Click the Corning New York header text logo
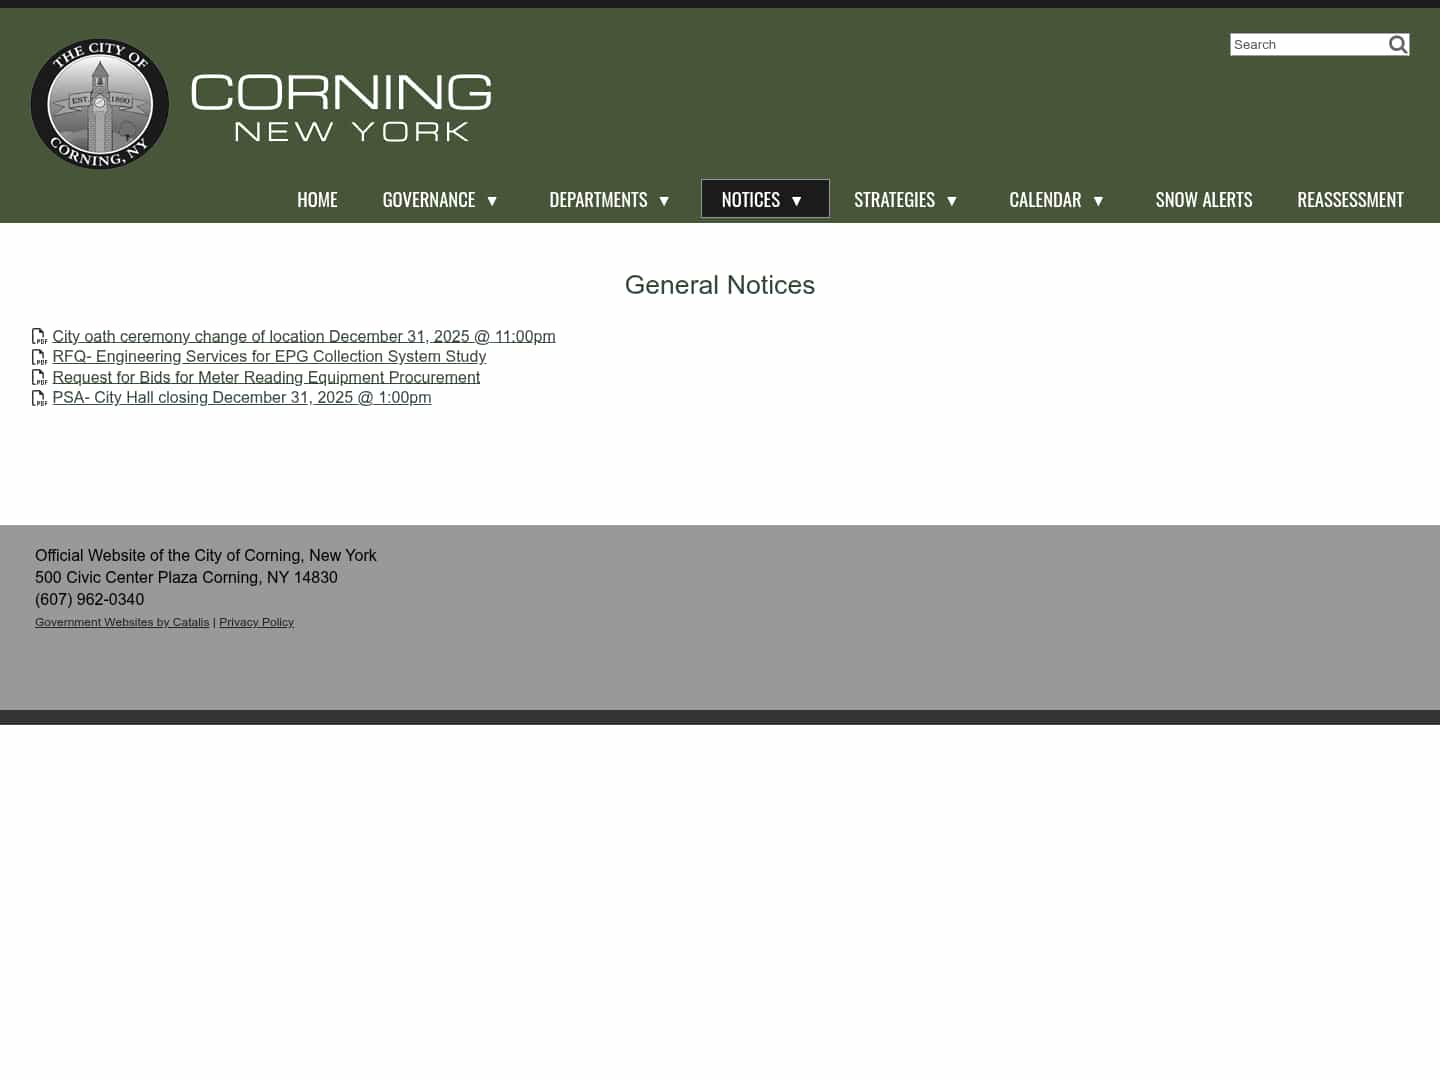The width and height of the screenshot is (1440, 1080). coord(340,105)
